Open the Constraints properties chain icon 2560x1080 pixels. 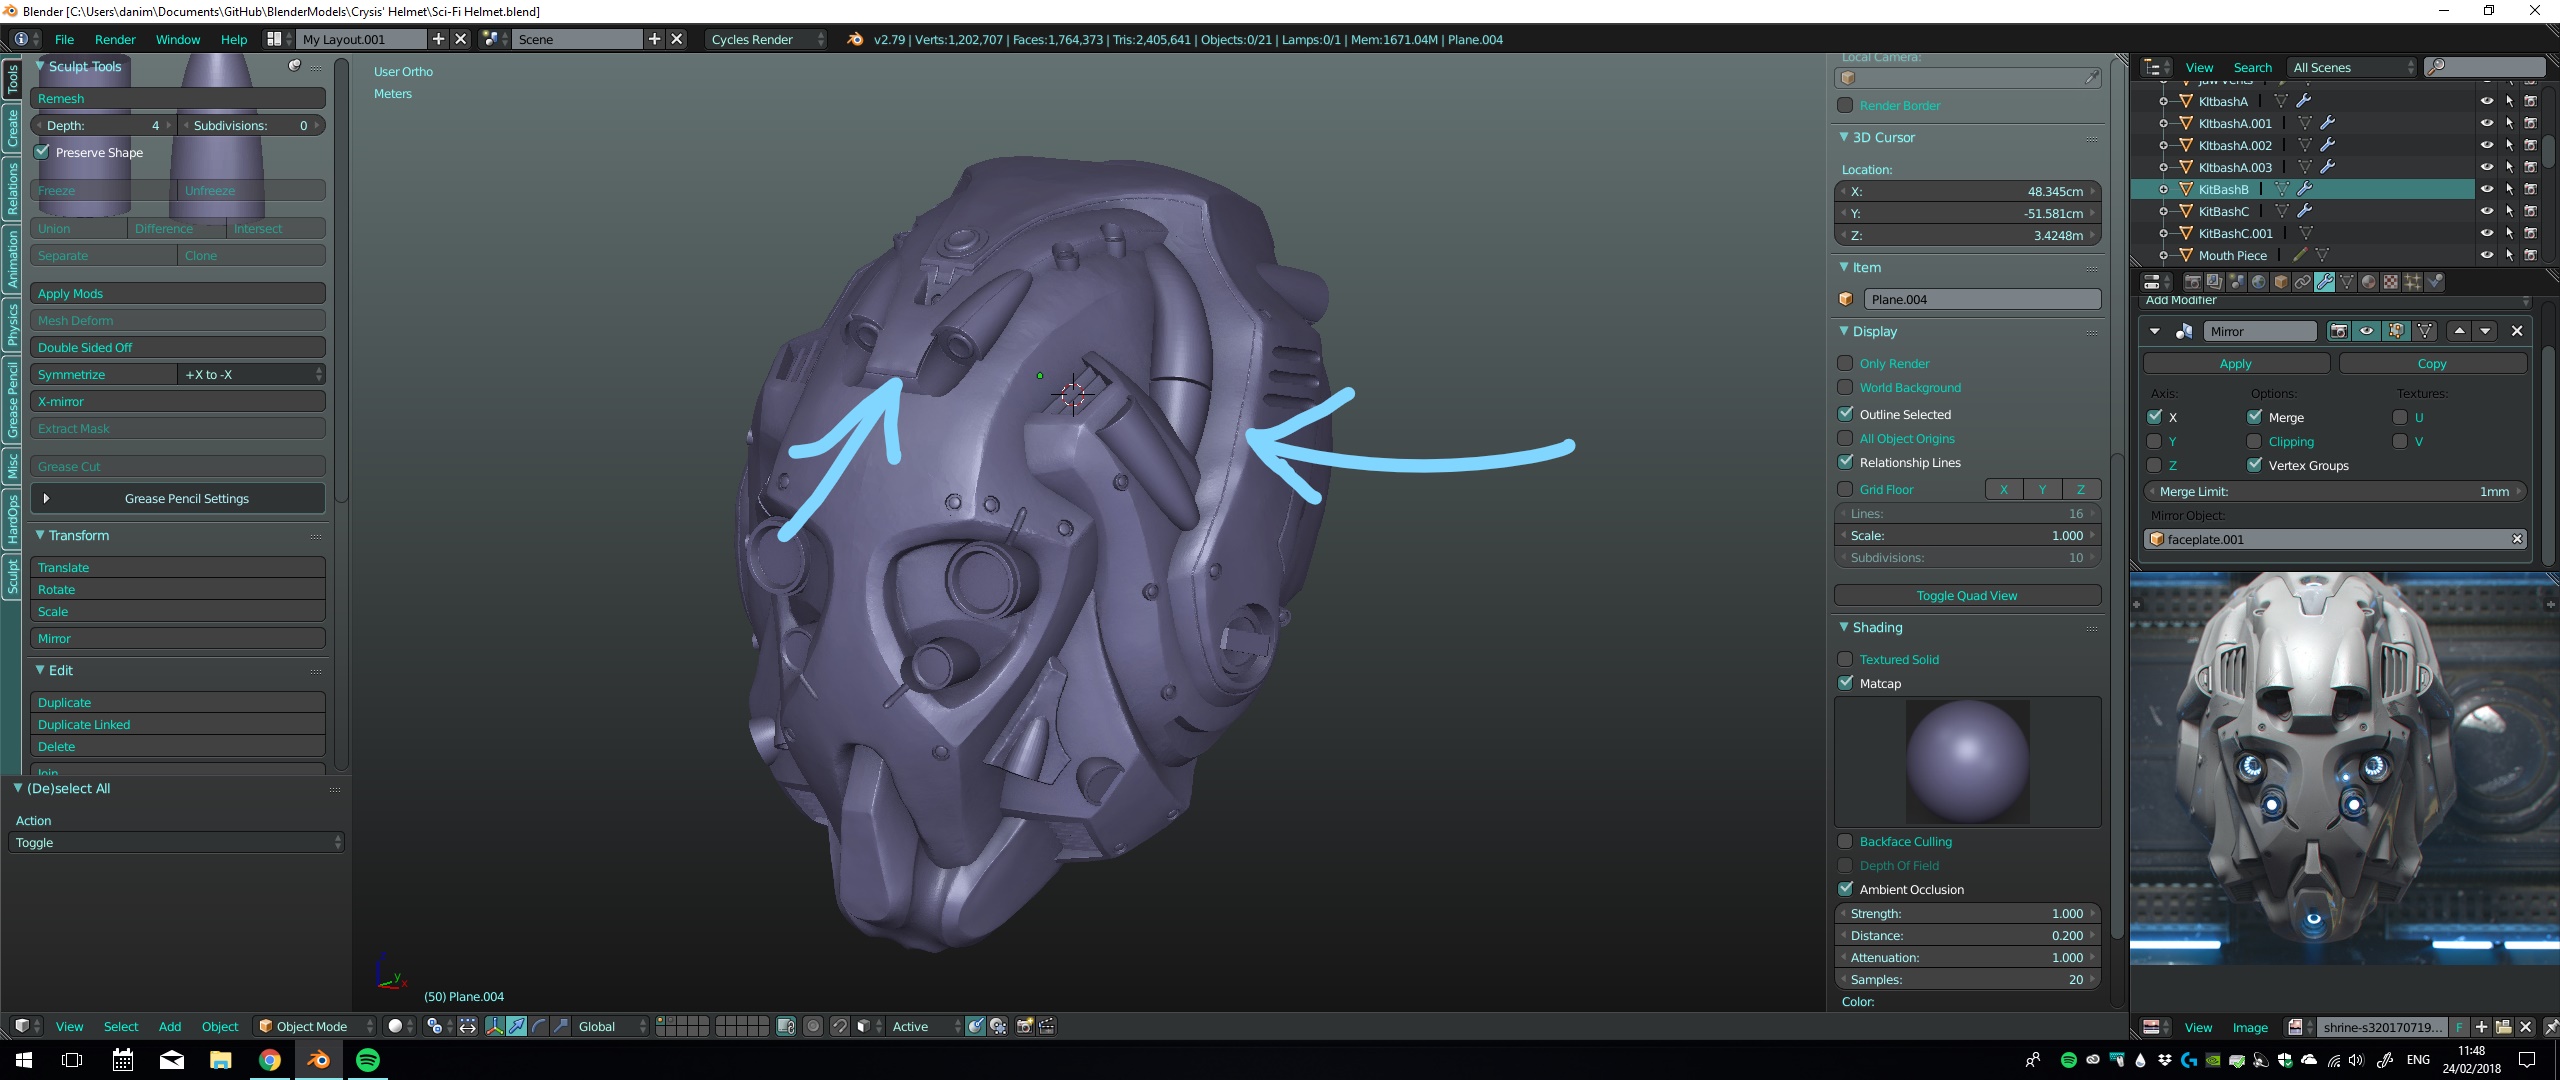coord(2303,282)
